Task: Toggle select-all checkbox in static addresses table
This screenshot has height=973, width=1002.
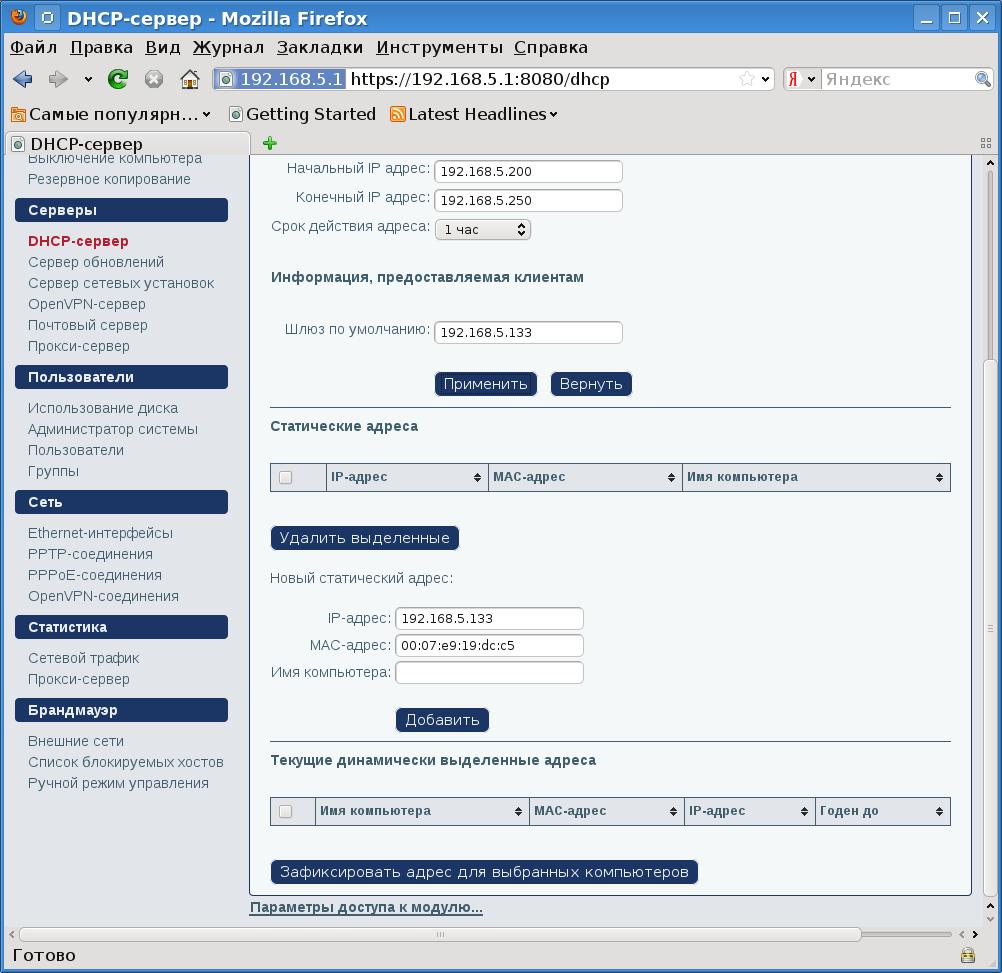Action: click(x=286, y=478)
